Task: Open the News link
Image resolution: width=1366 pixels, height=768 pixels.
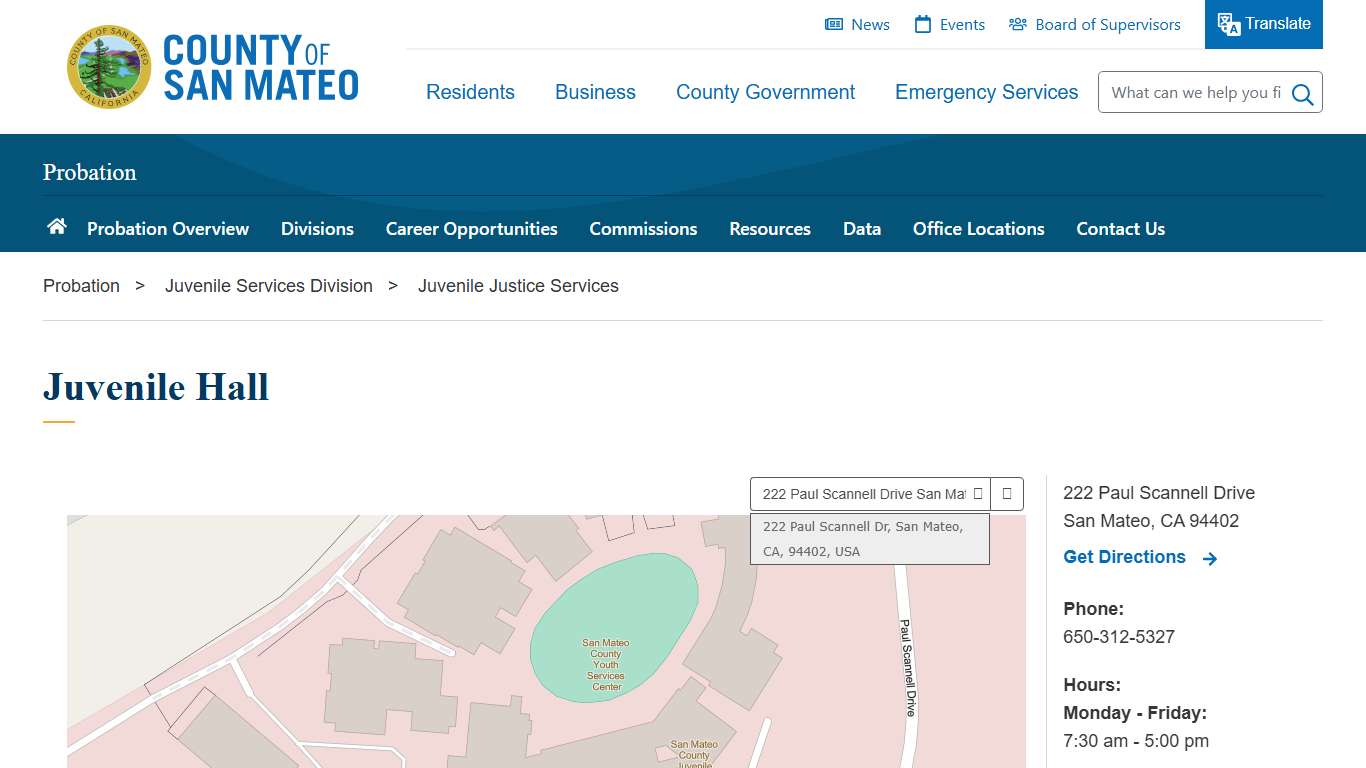Action: [857, 25]
